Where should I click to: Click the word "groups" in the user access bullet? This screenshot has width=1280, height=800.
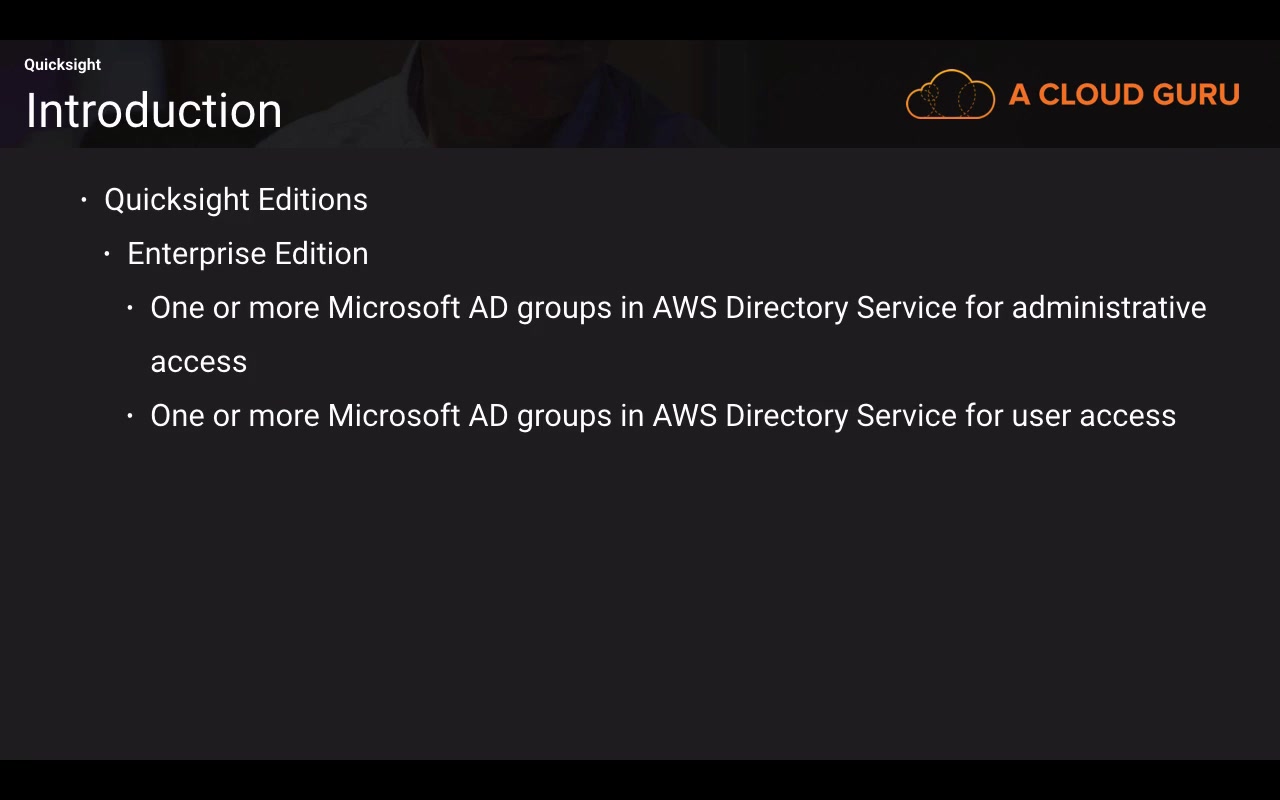click(x=564, y=417)
